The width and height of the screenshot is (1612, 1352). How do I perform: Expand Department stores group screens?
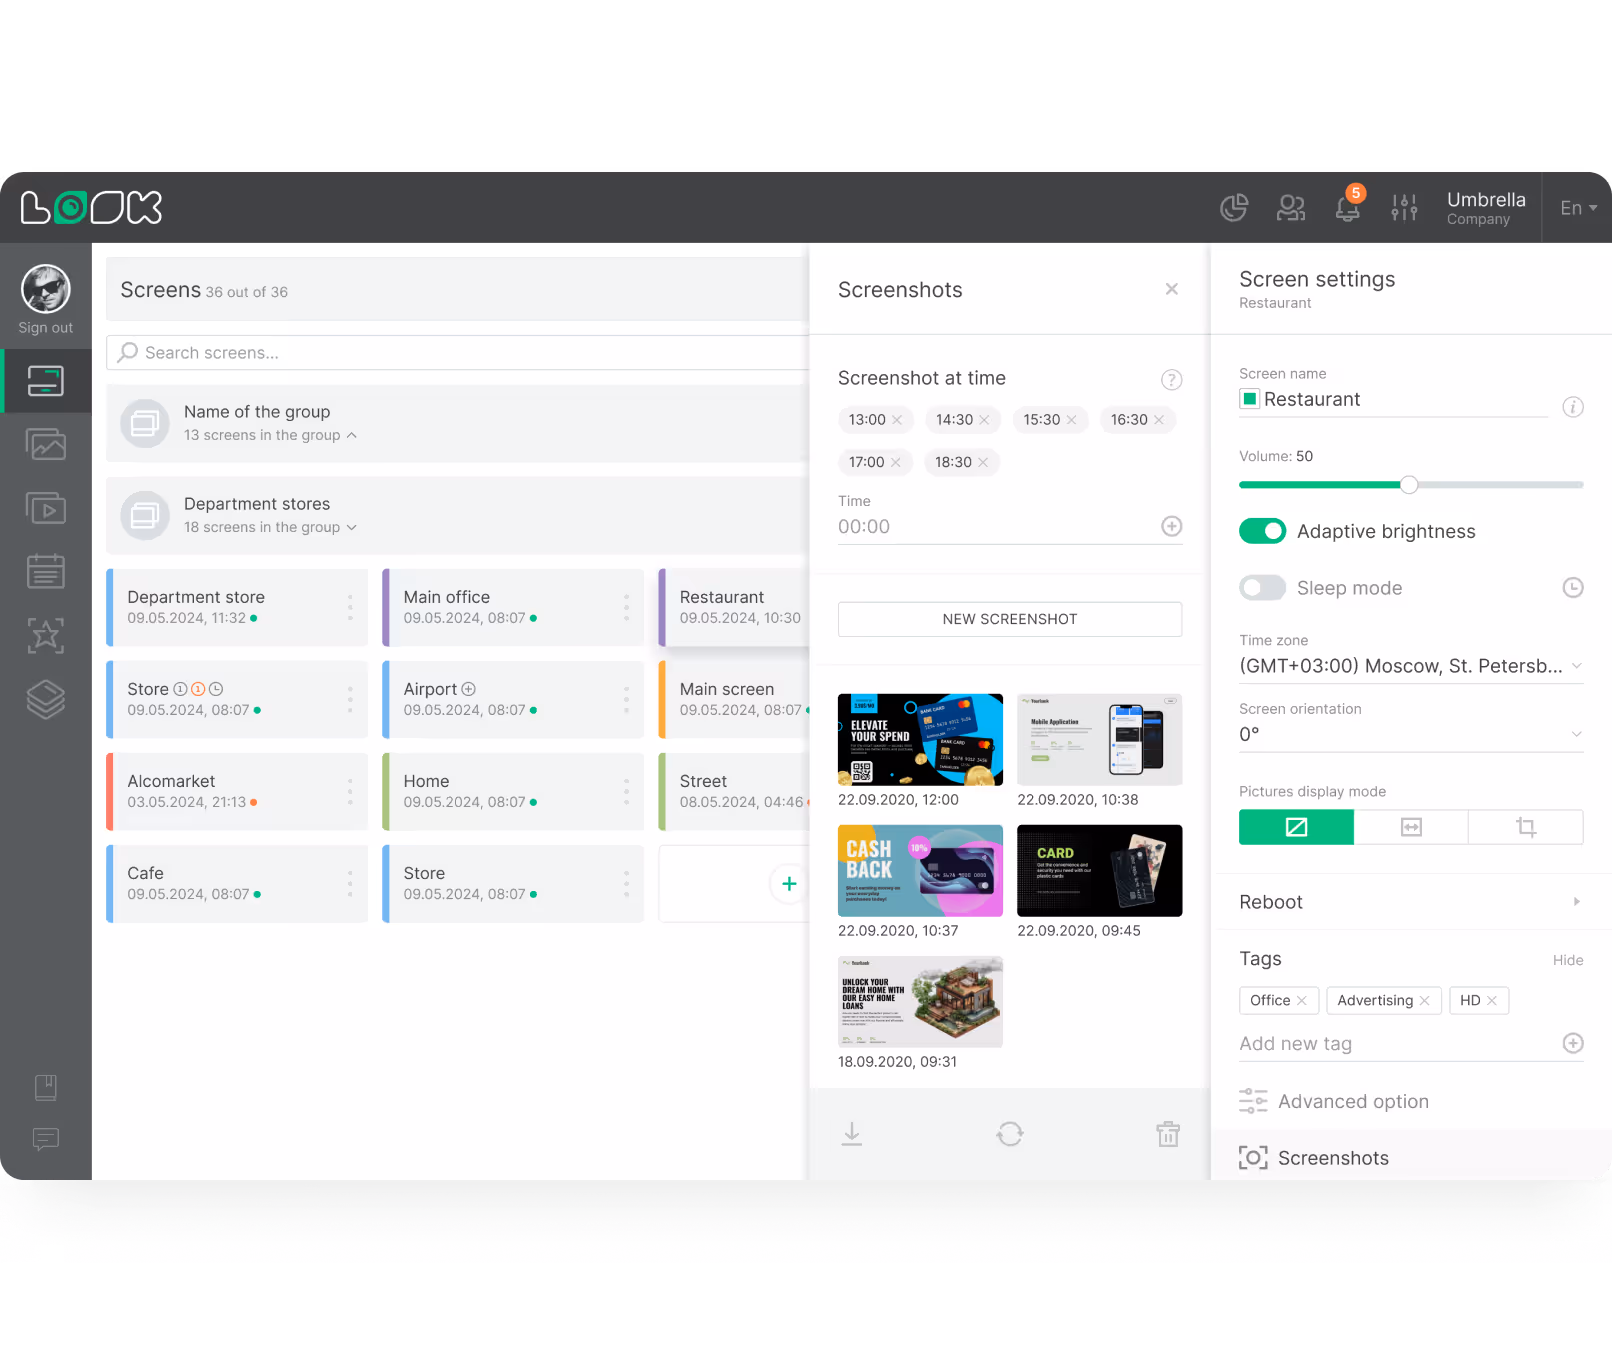[x=351, y=527]
